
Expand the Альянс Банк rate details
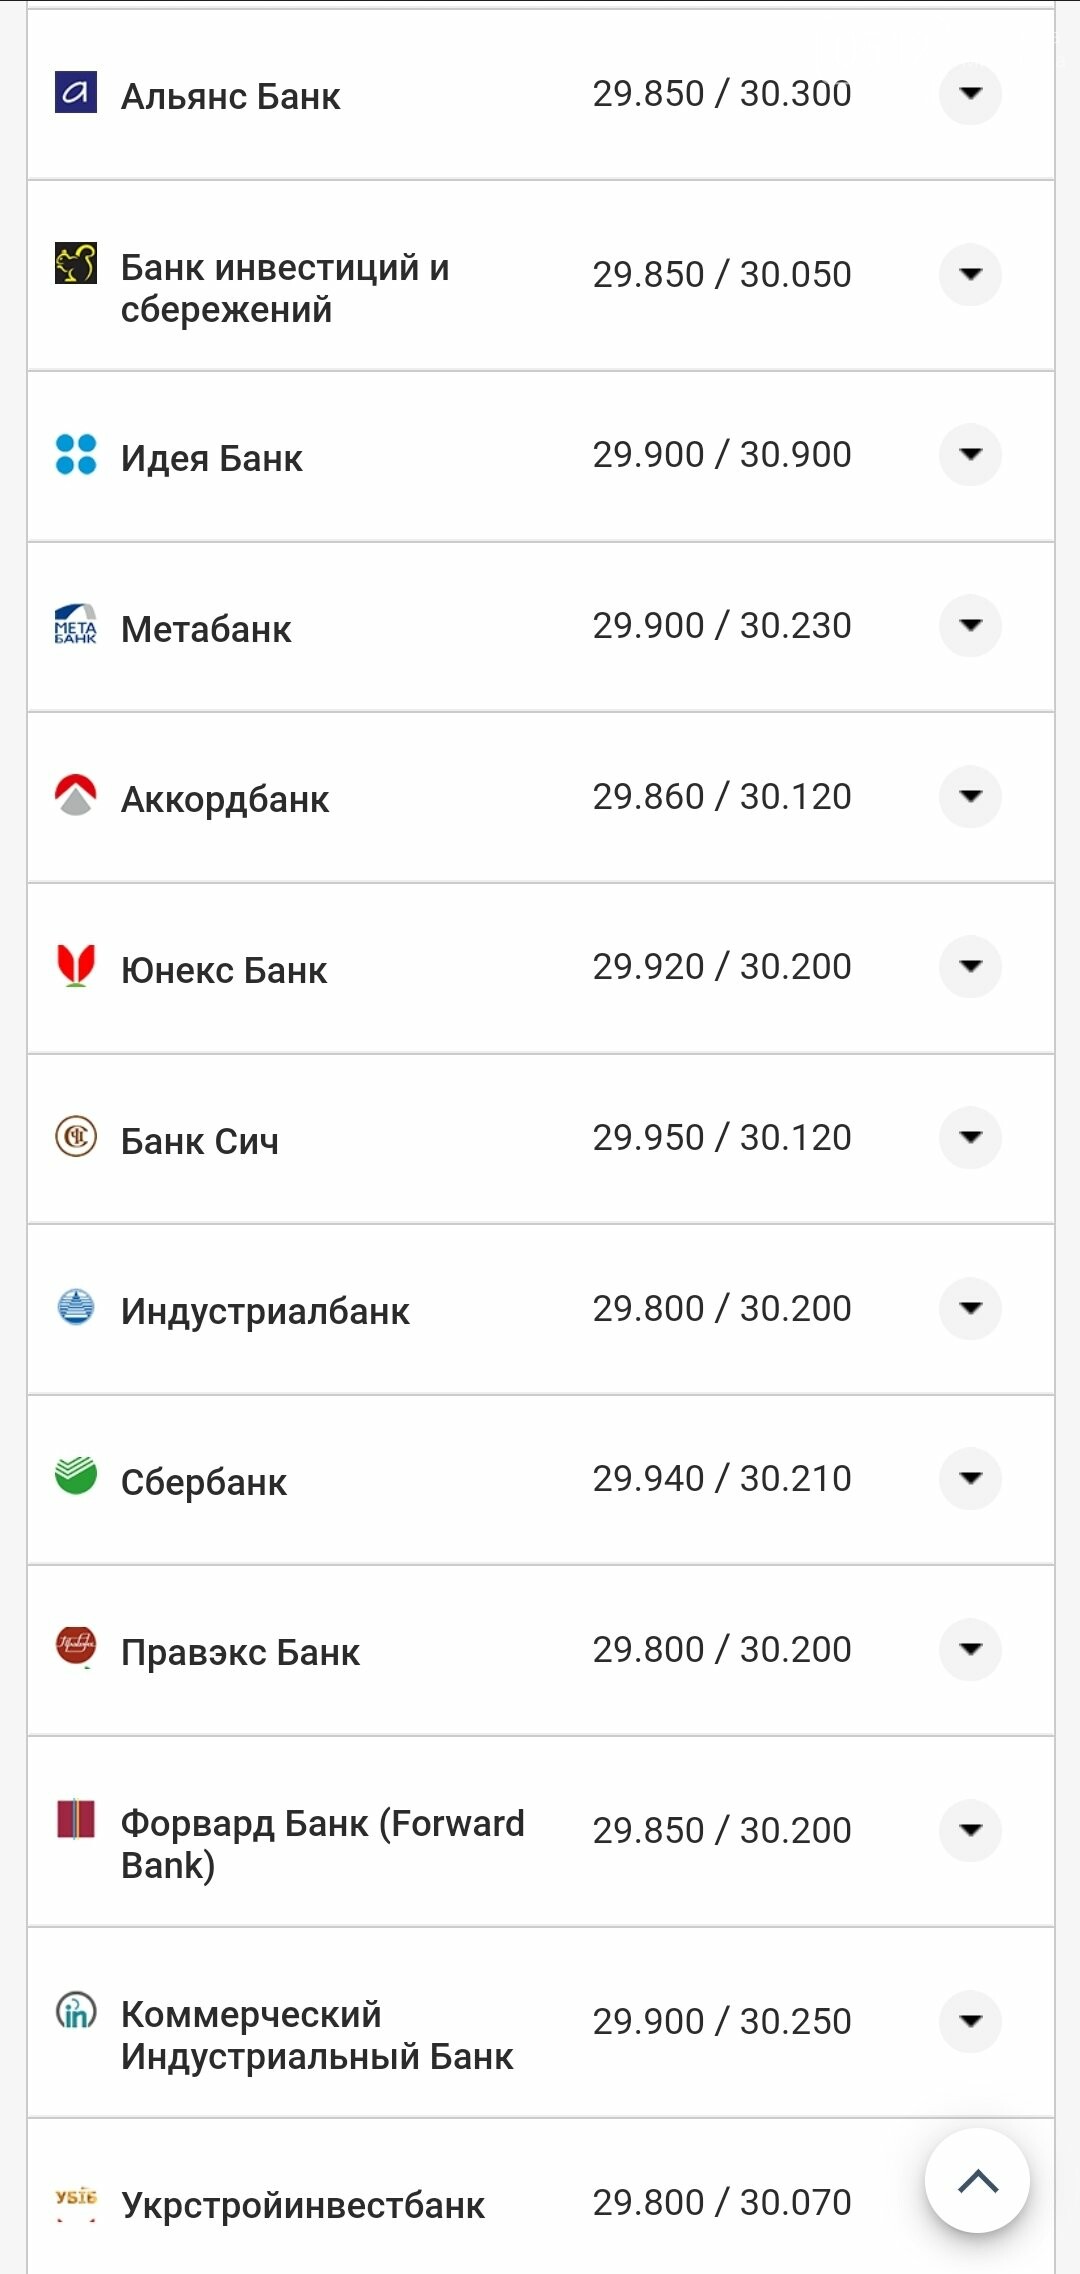coord(970,94)
